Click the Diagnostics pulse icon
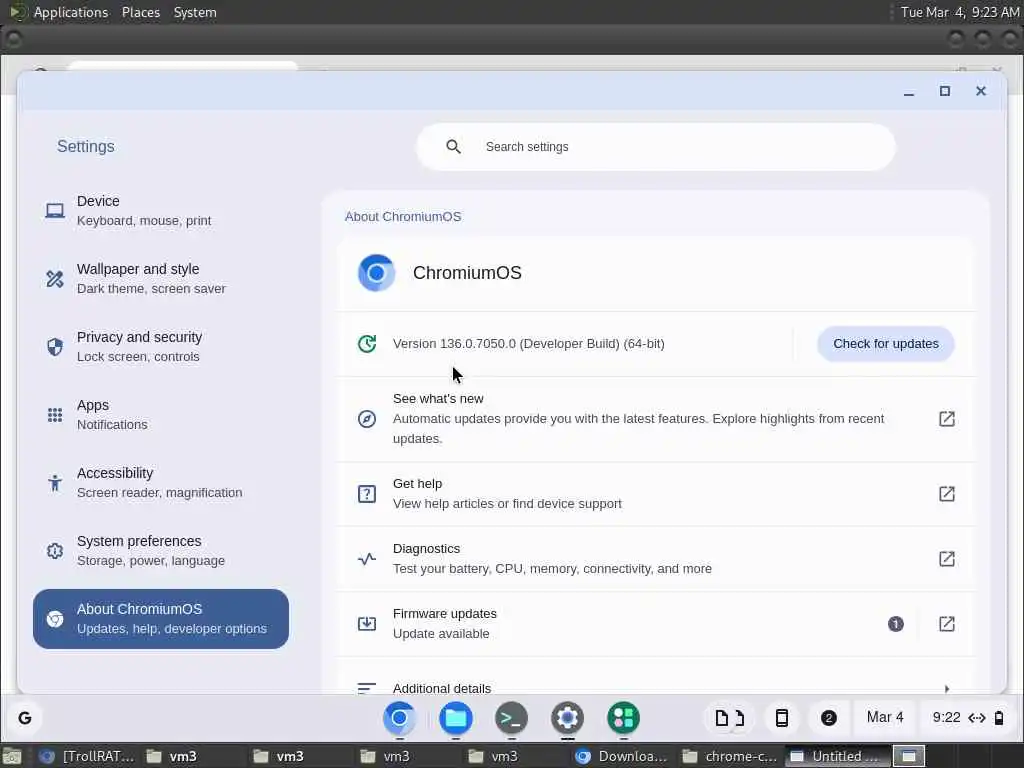1024x768 pixels. pos(367,559)
